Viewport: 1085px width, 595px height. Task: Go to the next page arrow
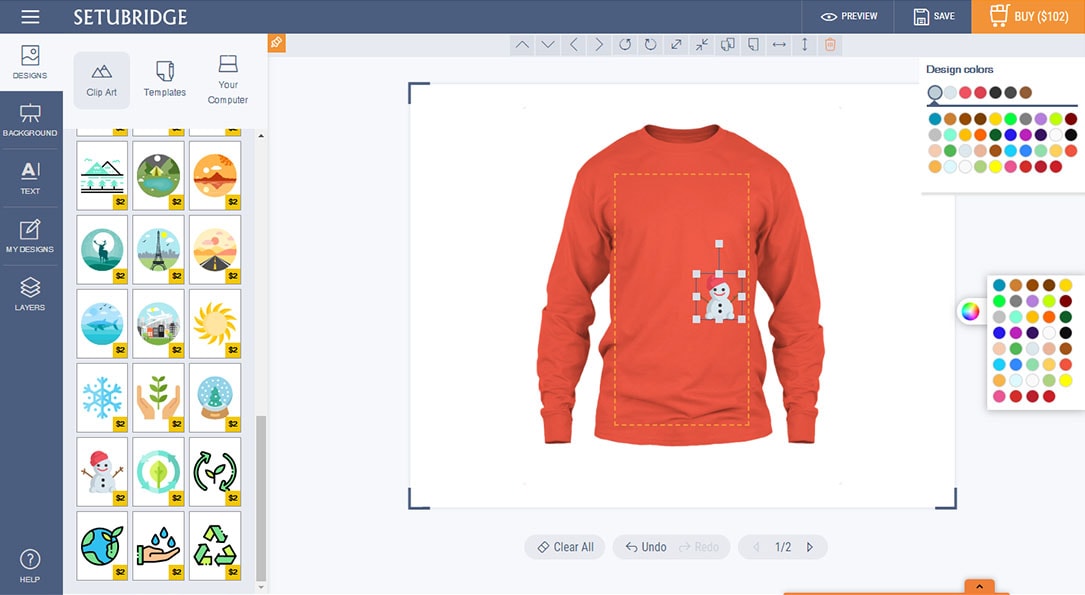click(810, 547)
